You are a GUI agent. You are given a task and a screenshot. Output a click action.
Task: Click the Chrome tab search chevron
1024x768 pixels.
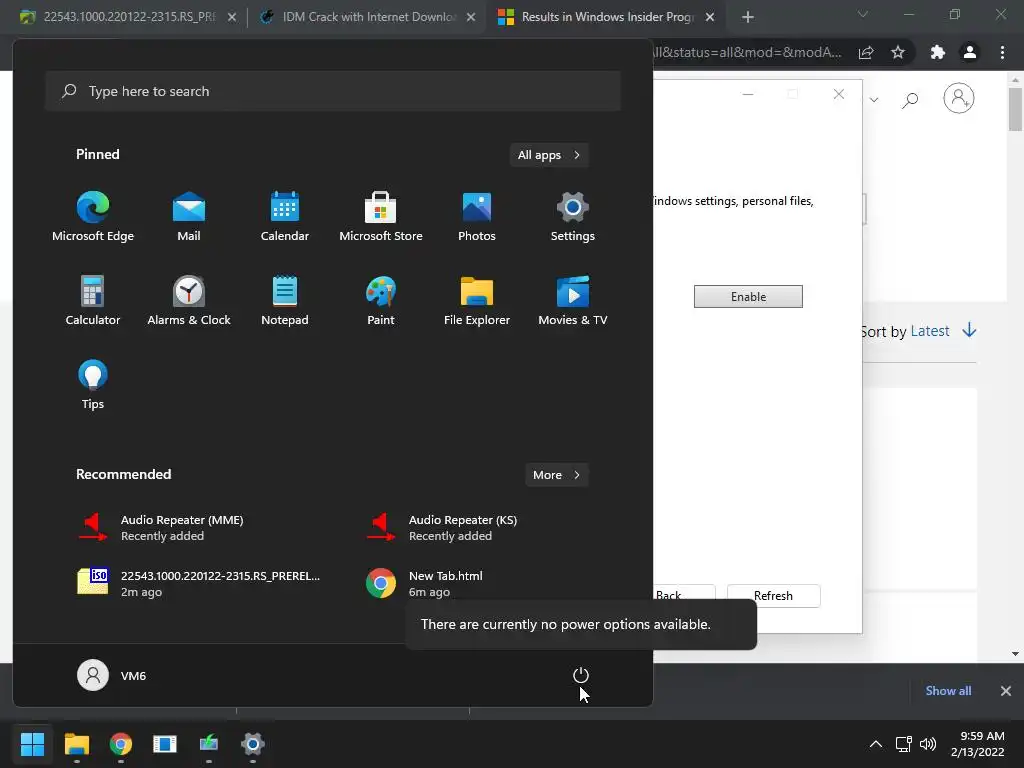tap(863, 14)
